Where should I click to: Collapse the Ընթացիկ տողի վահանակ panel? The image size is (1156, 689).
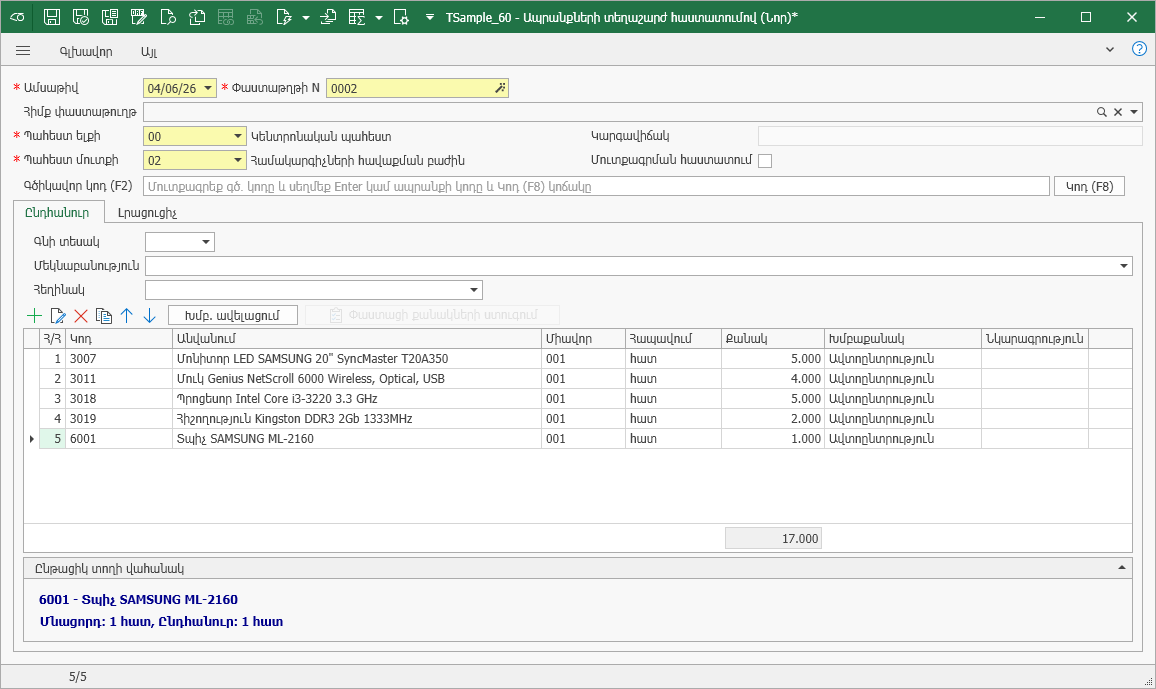1121,568
